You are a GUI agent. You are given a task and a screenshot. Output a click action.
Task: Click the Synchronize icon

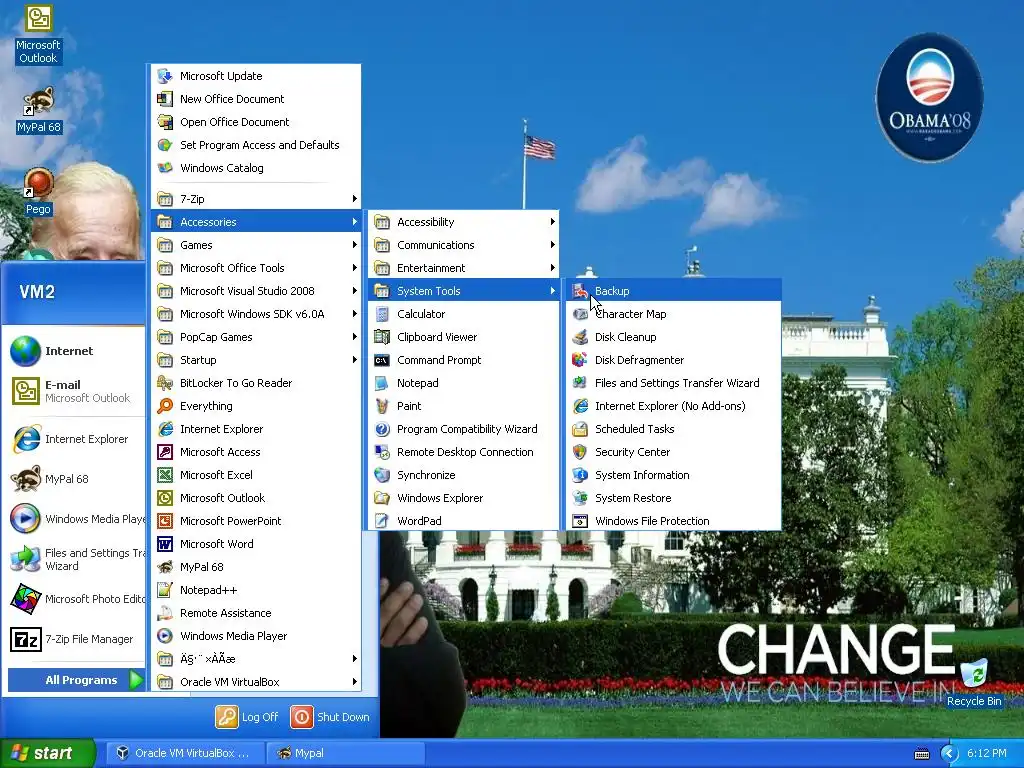pos(382,475)
